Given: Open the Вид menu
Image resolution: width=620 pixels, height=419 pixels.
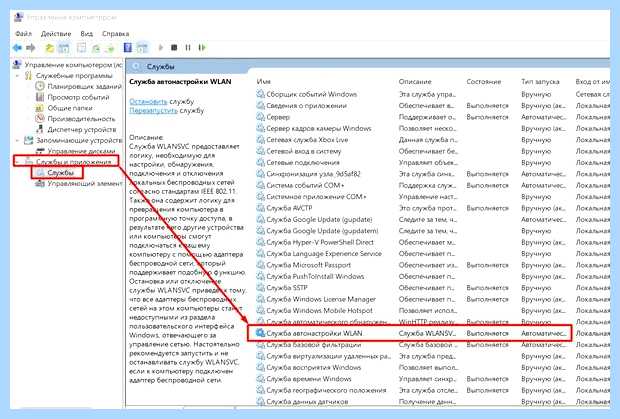Looking at the screenshot, I should point(86,34).
